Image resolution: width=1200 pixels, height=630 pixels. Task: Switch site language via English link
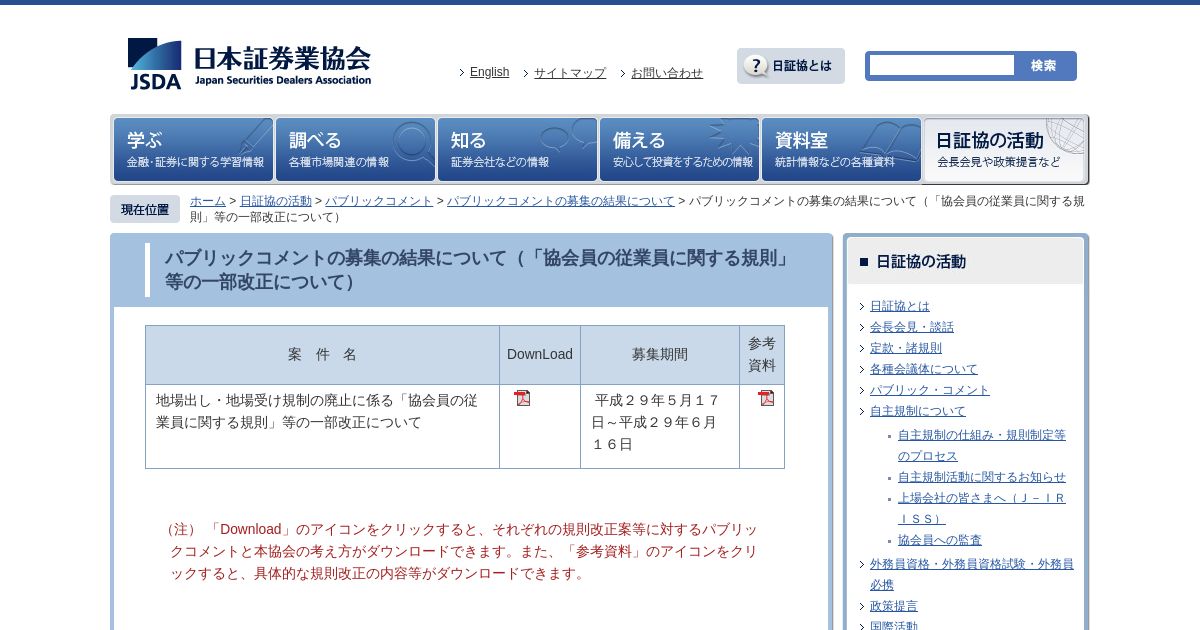click(x=489, y=72)
